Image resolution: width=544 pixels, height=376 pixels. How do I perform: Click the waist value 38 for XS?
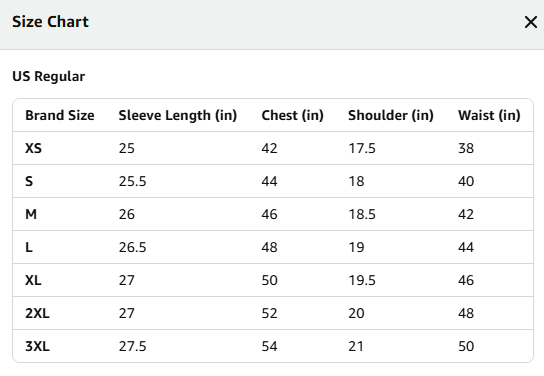click(466, 148)
